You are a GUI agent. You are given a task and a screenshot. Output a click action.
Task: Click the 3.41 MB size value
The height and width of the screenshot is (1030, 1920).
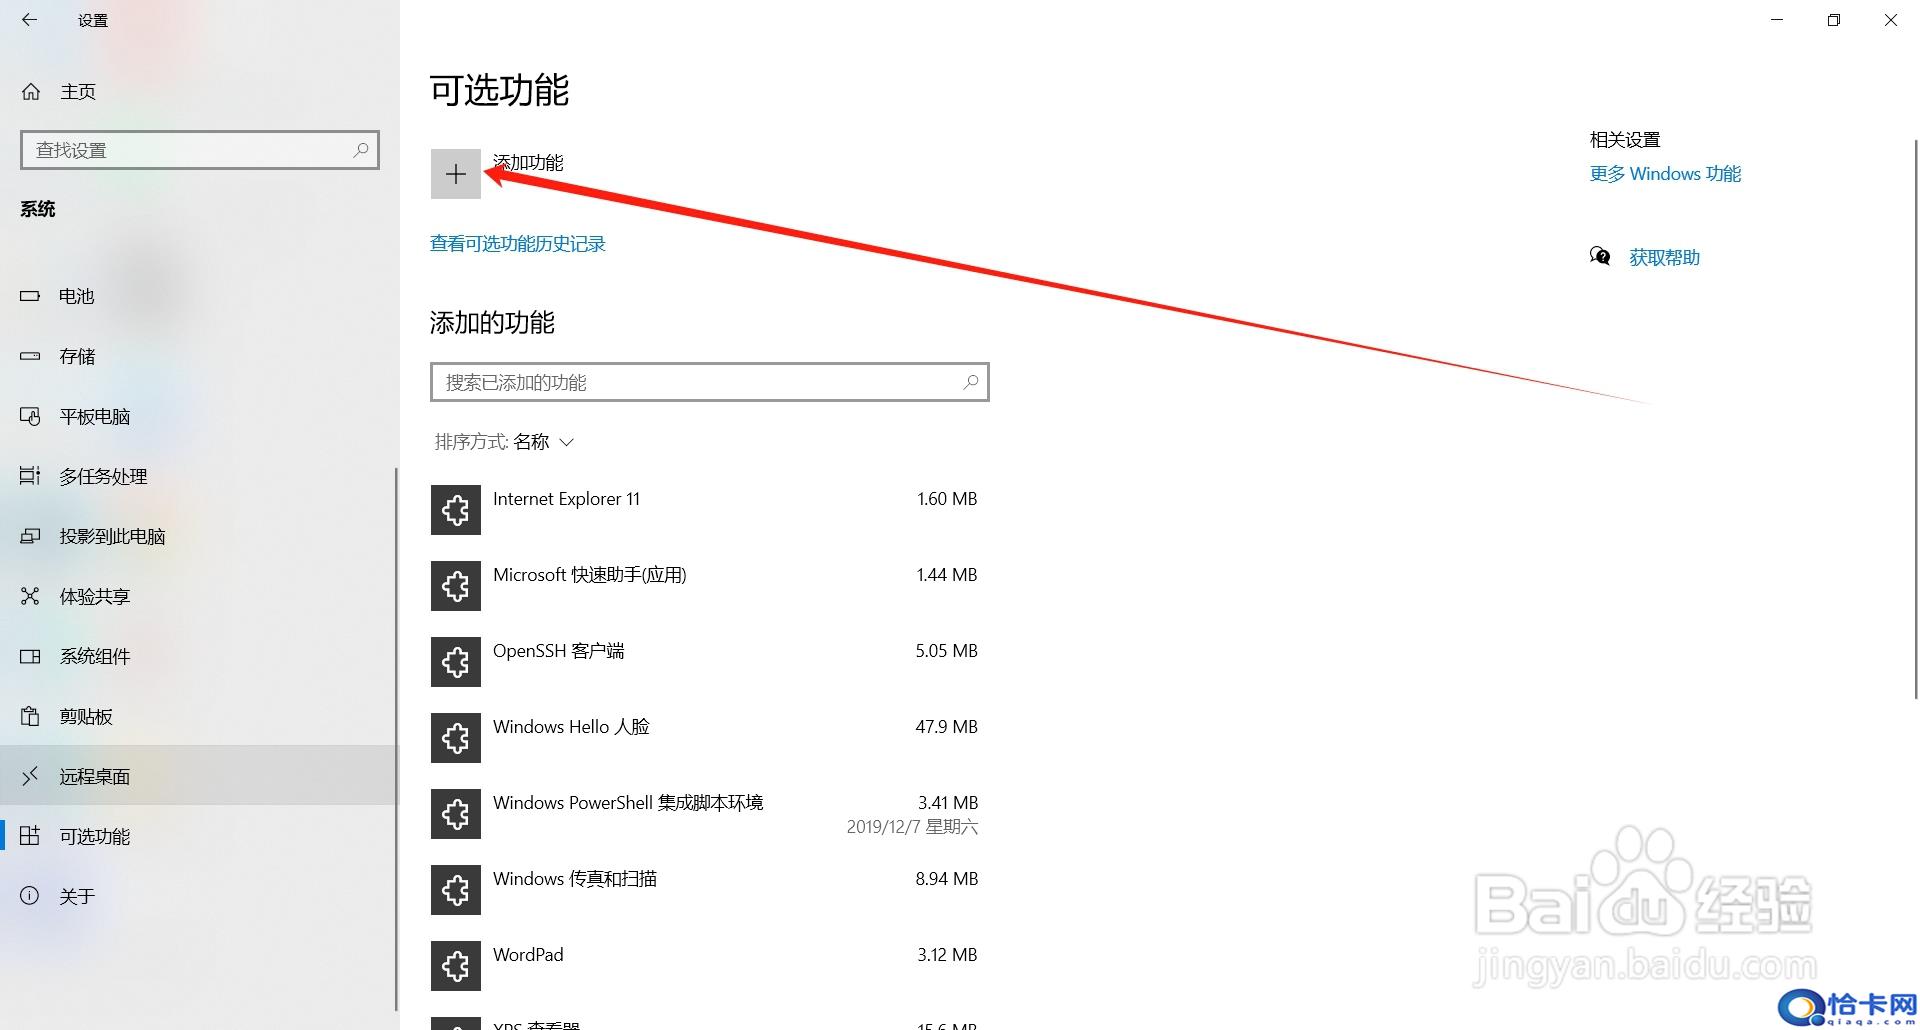(x=947, y=803)
